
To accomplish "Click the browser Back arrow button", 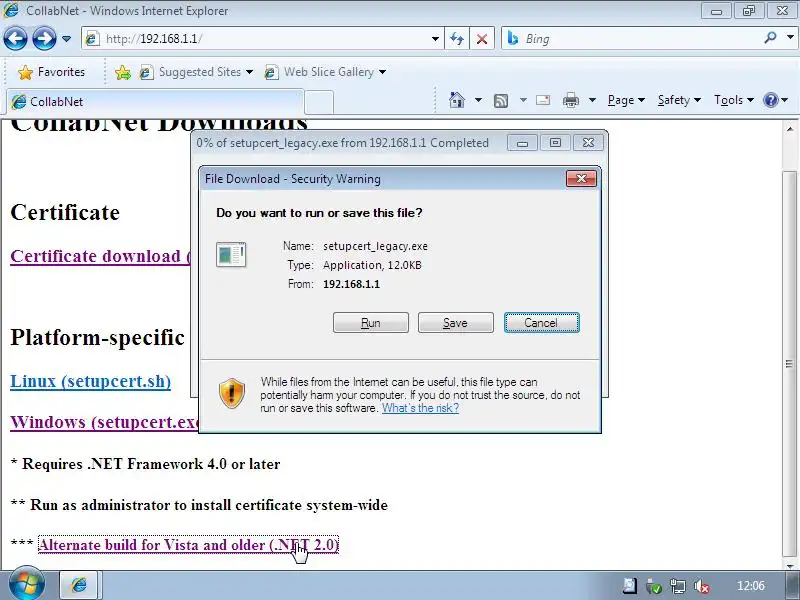I will (15, 38).
